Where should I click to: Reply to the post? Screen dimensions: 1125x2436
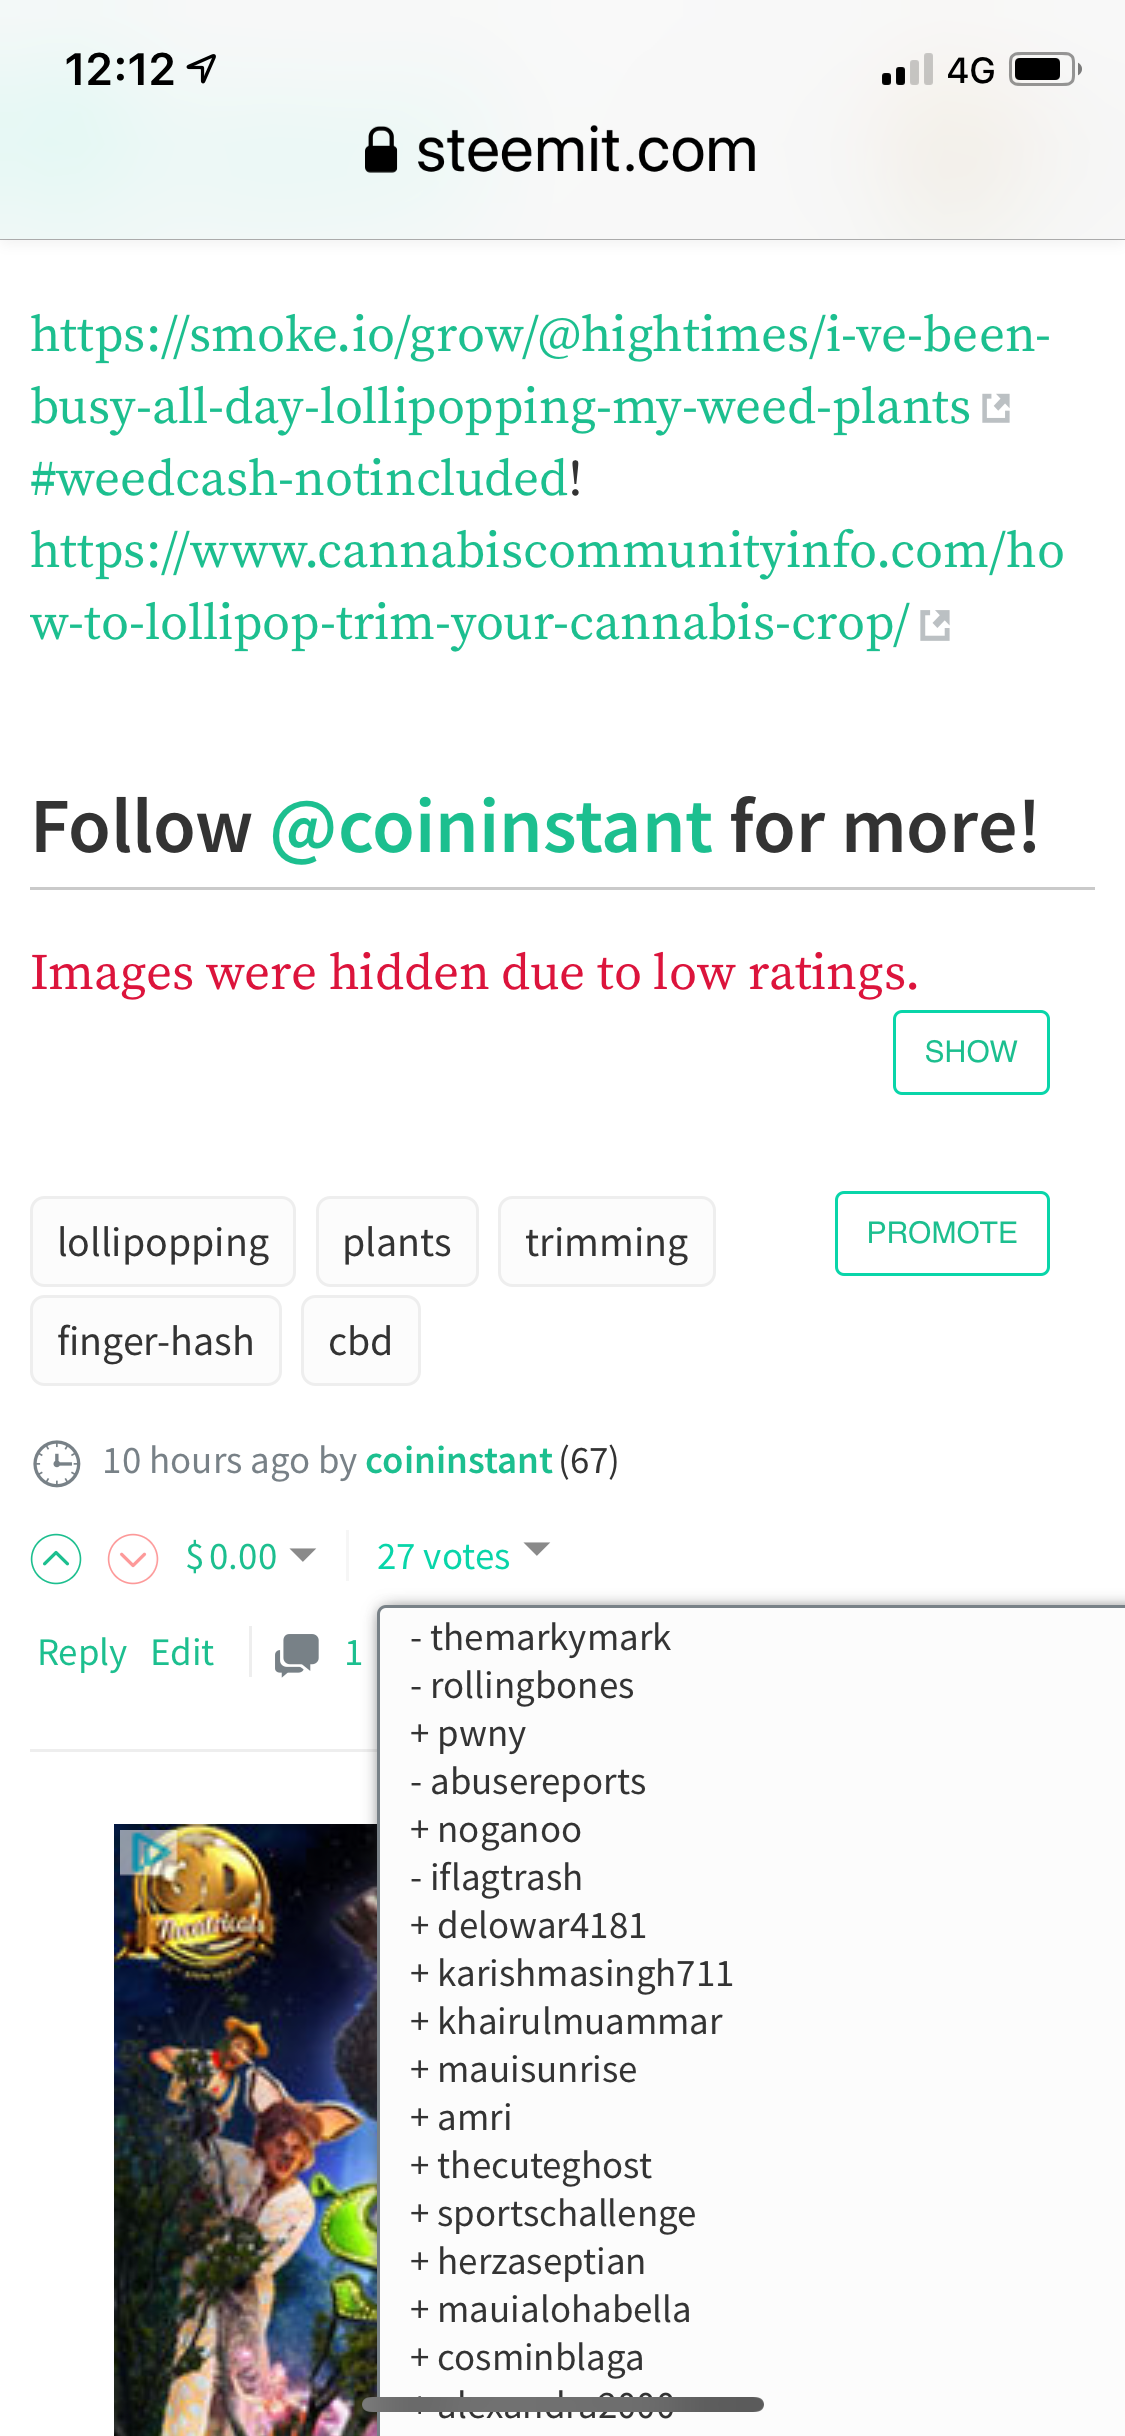coord(82,1653)
